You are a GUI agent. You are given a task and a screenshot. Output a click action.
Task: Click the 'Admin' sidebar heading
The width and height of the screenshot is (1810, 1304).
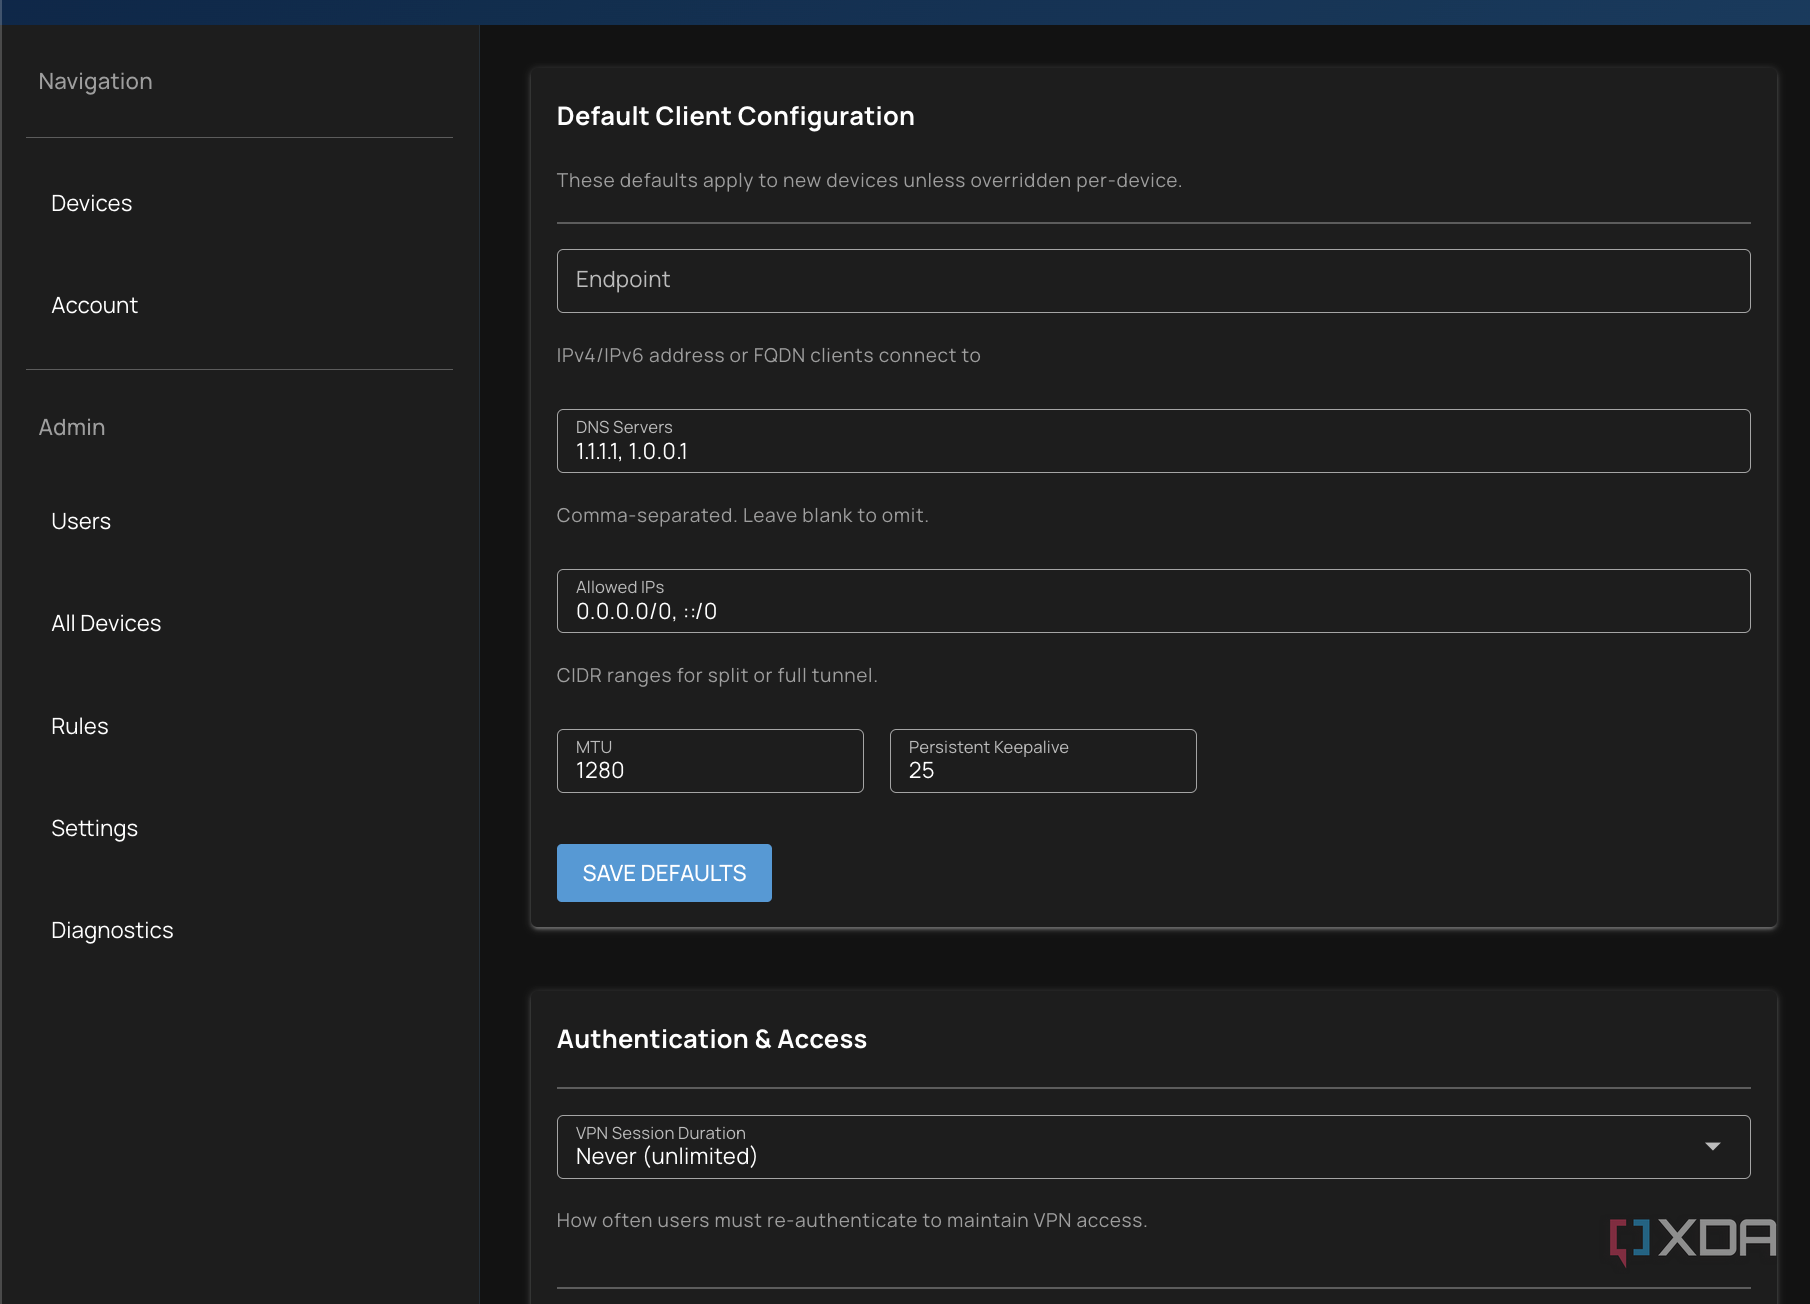[71, 427]
